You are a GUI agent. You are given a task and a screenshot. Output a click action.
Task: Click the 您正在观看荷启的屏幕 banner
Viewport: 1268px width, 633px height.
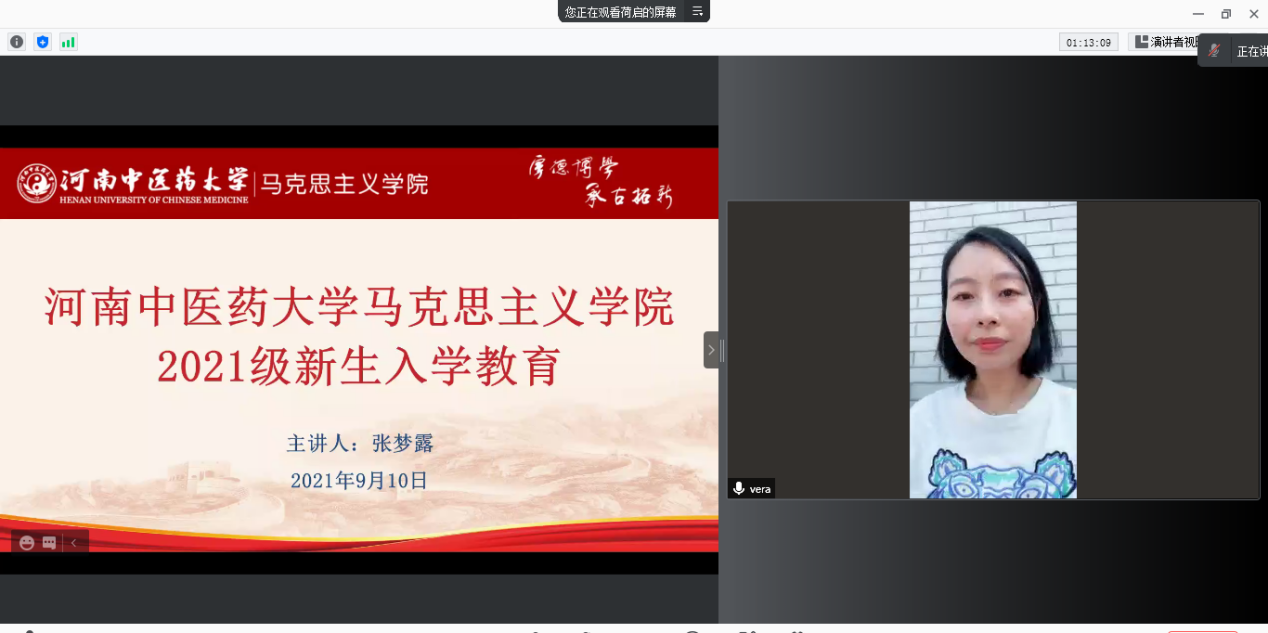click(620, 12)
